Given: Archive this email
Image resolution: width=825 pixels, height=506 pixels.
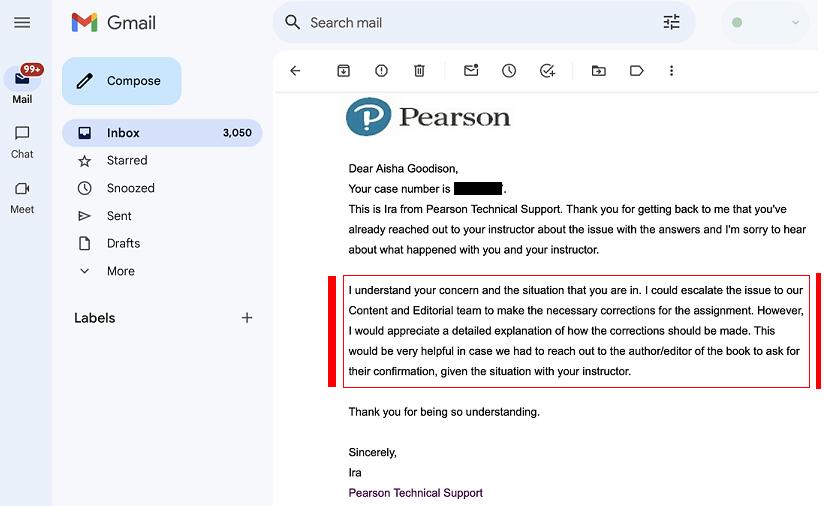Looking at the screenshot, I should tap(343, 71).
